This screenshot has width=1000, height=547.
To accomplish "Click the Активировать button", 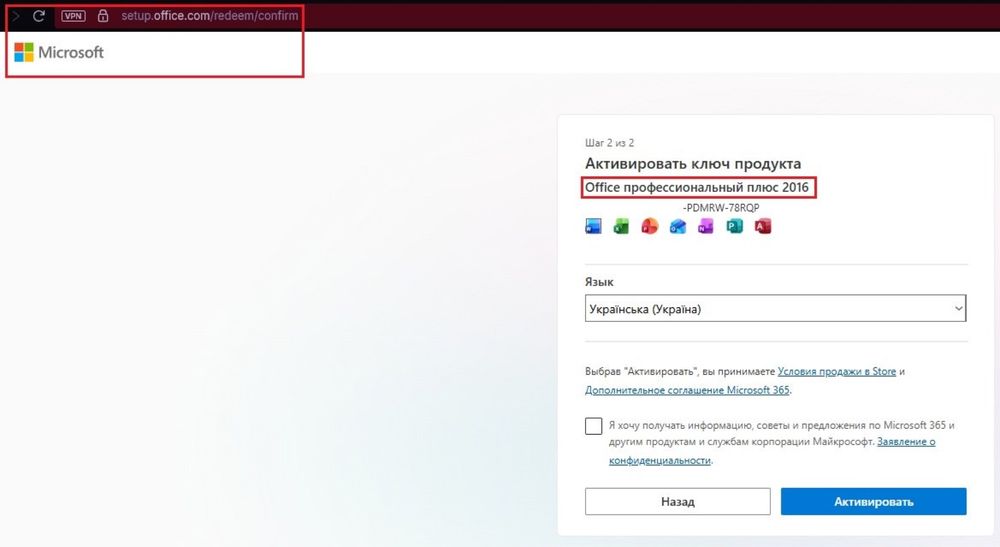I will [874, 502].
